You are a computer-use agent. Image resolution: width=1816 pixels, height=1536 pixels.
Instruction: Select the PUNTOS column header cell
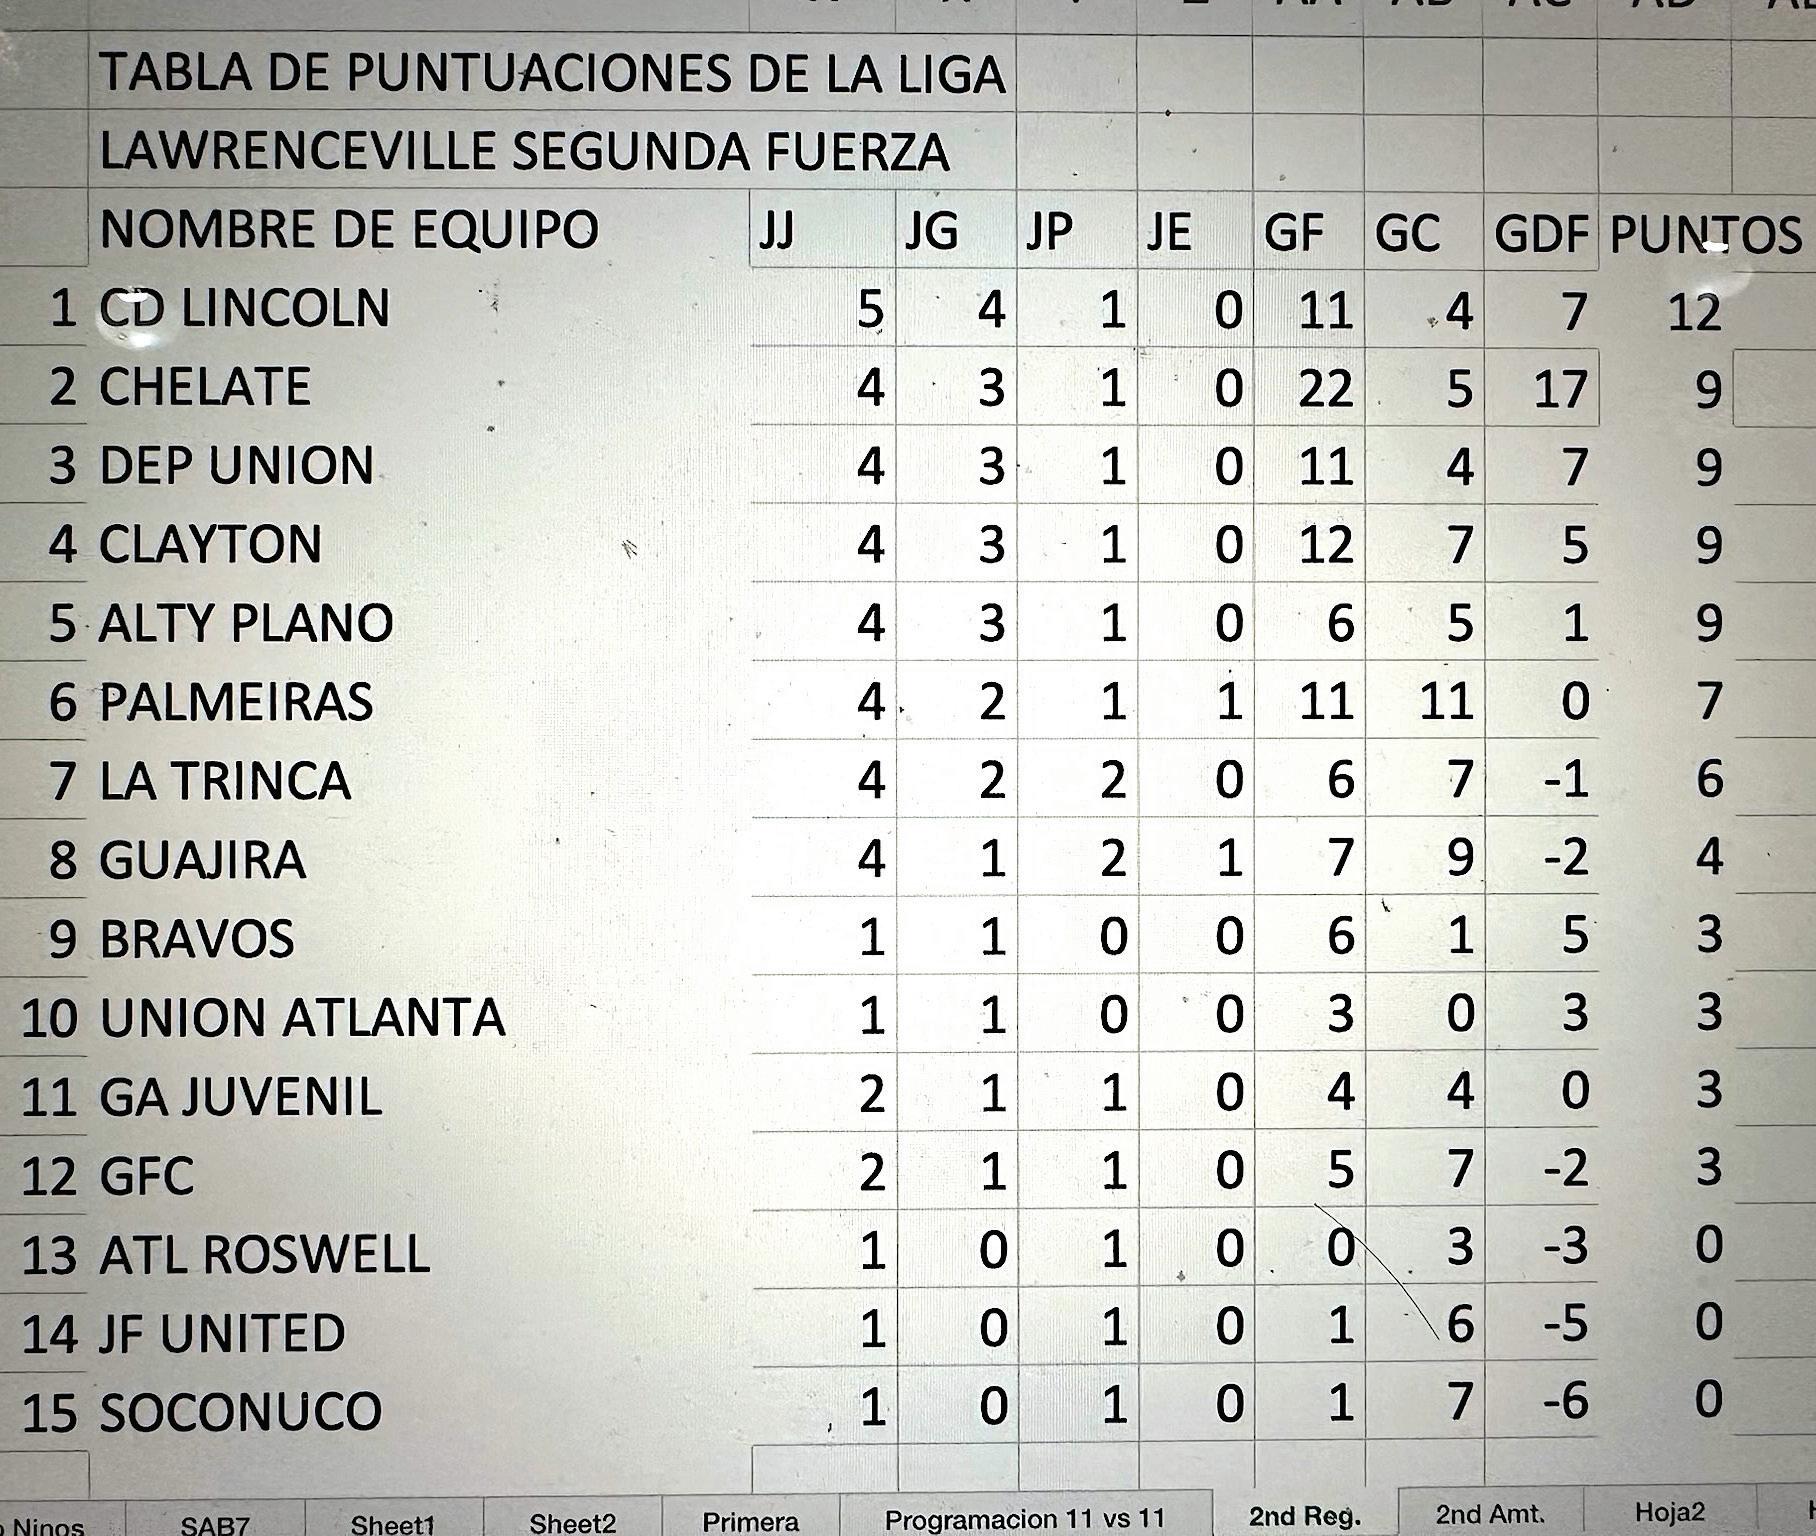point(1705,232)
